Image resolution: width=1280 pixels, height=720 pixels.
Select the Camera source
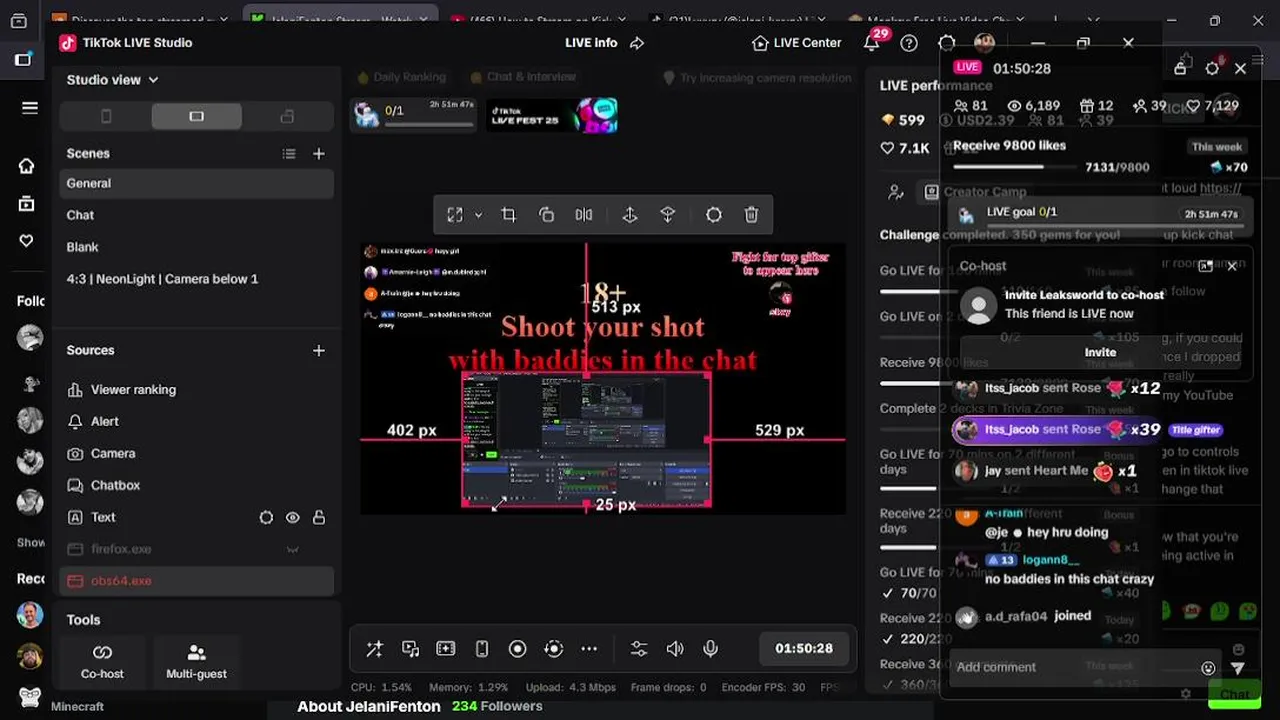196,454
